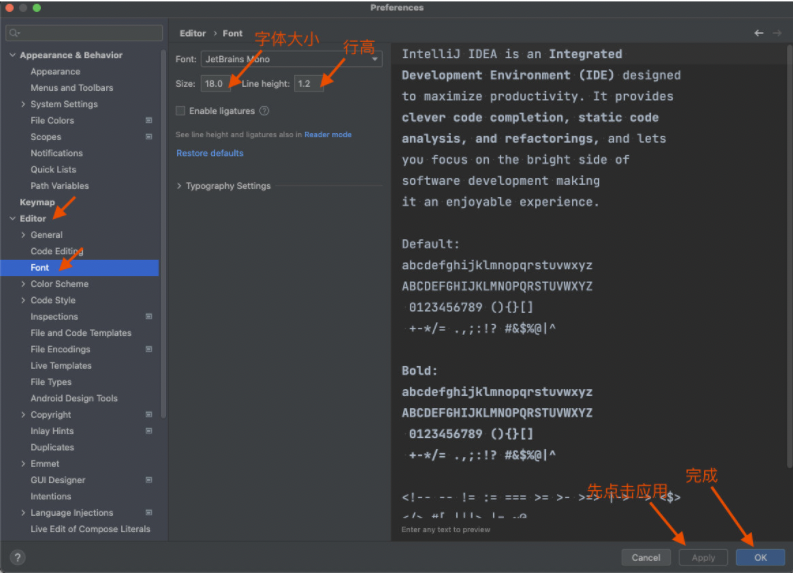Viewport: 793px width, 573px height.
Task: Click the search magnifier icon
Action: [14, 33]
